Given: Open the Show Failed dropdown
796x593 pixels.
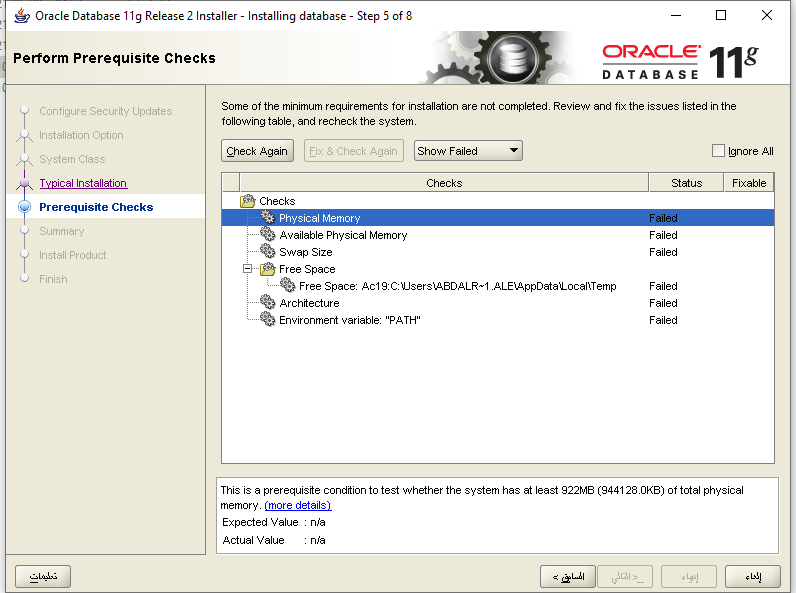Looking at the screenshot, I should pyautogui.click(x=468, y=151).
